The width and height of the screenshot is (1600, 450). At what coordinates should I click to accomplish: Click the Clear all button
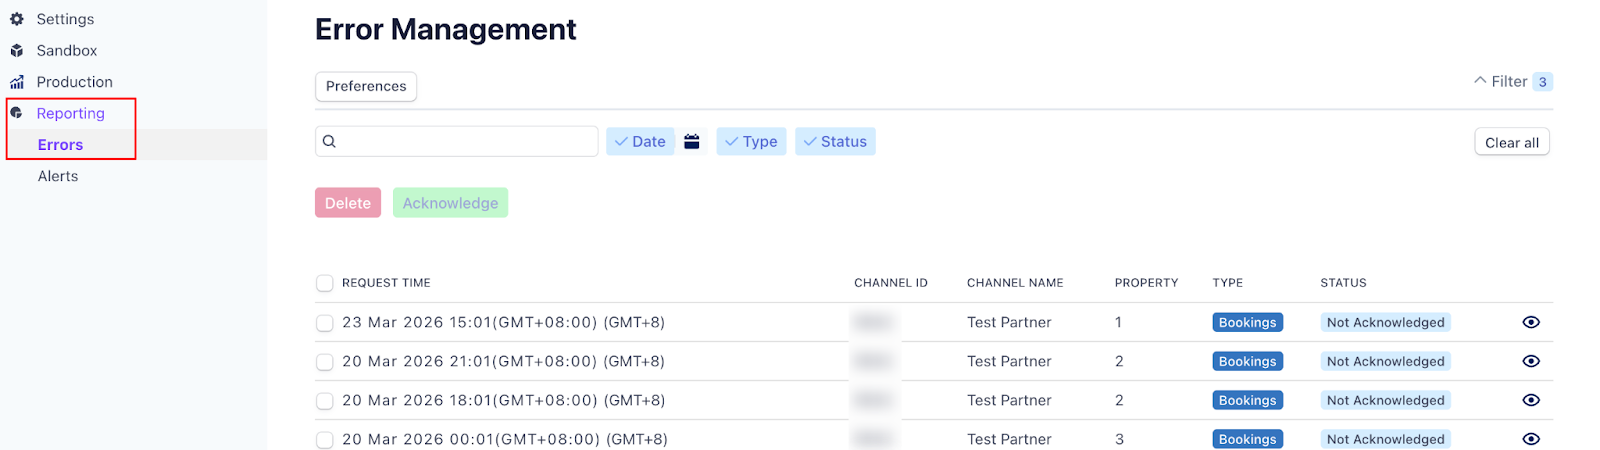pos(1511,142)
